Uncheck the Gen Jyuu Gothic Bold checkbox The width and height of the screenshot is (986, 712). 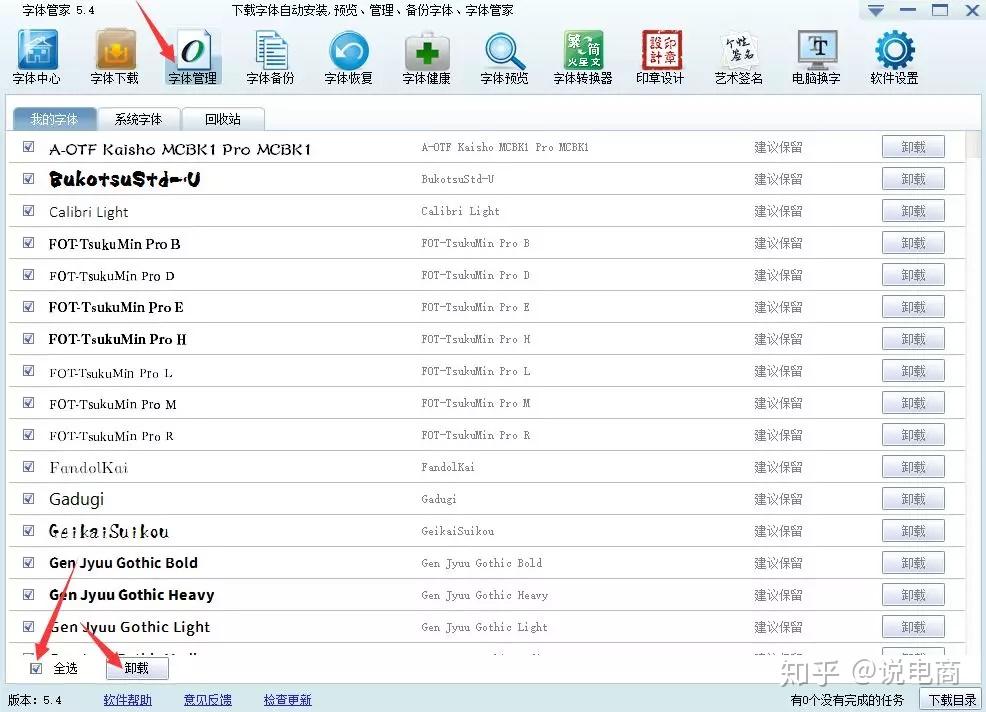click(x=28, y=562)
